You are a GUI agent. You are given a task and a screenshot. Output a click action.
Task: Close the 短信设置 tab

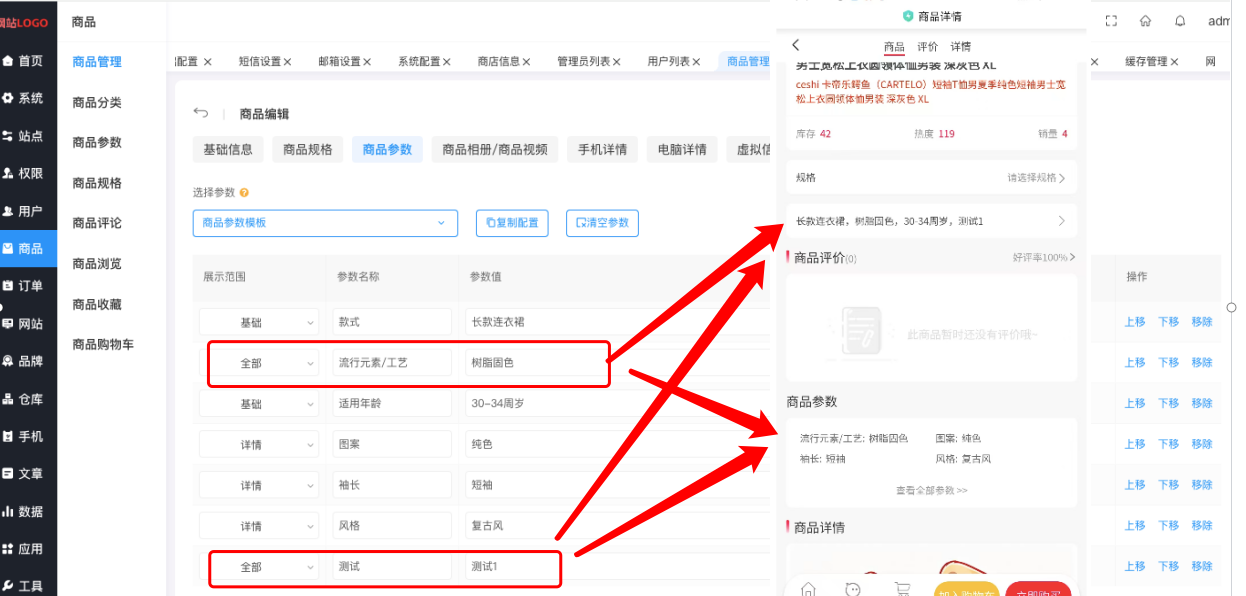pos(288,62)
